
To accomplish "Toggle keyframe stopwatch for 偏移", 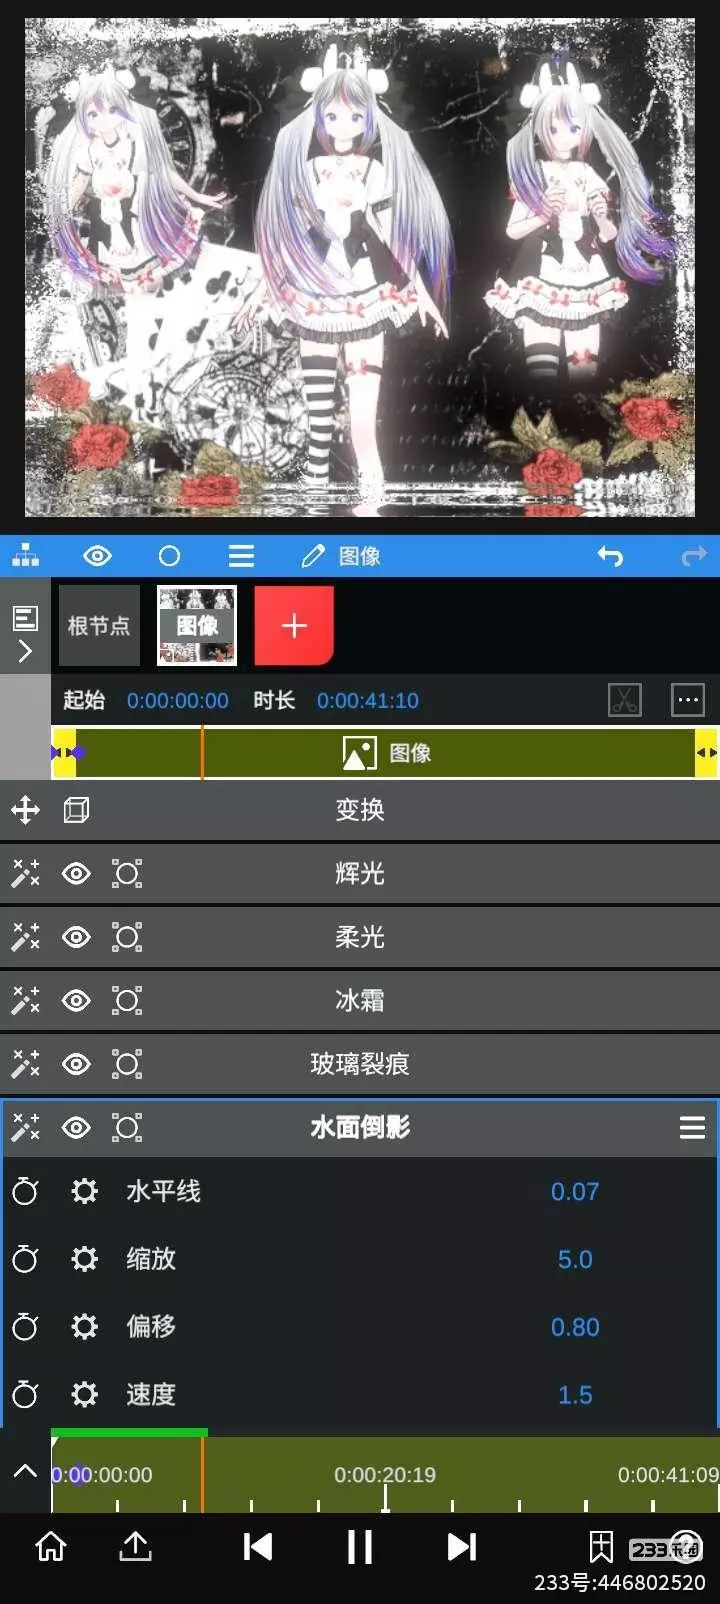I will click(x=25, y=1326).
